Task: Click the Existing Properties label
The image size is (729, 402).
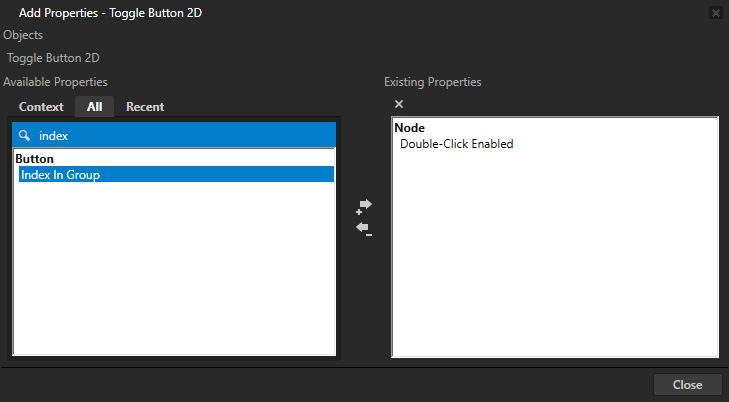Action: click(433, 82)
